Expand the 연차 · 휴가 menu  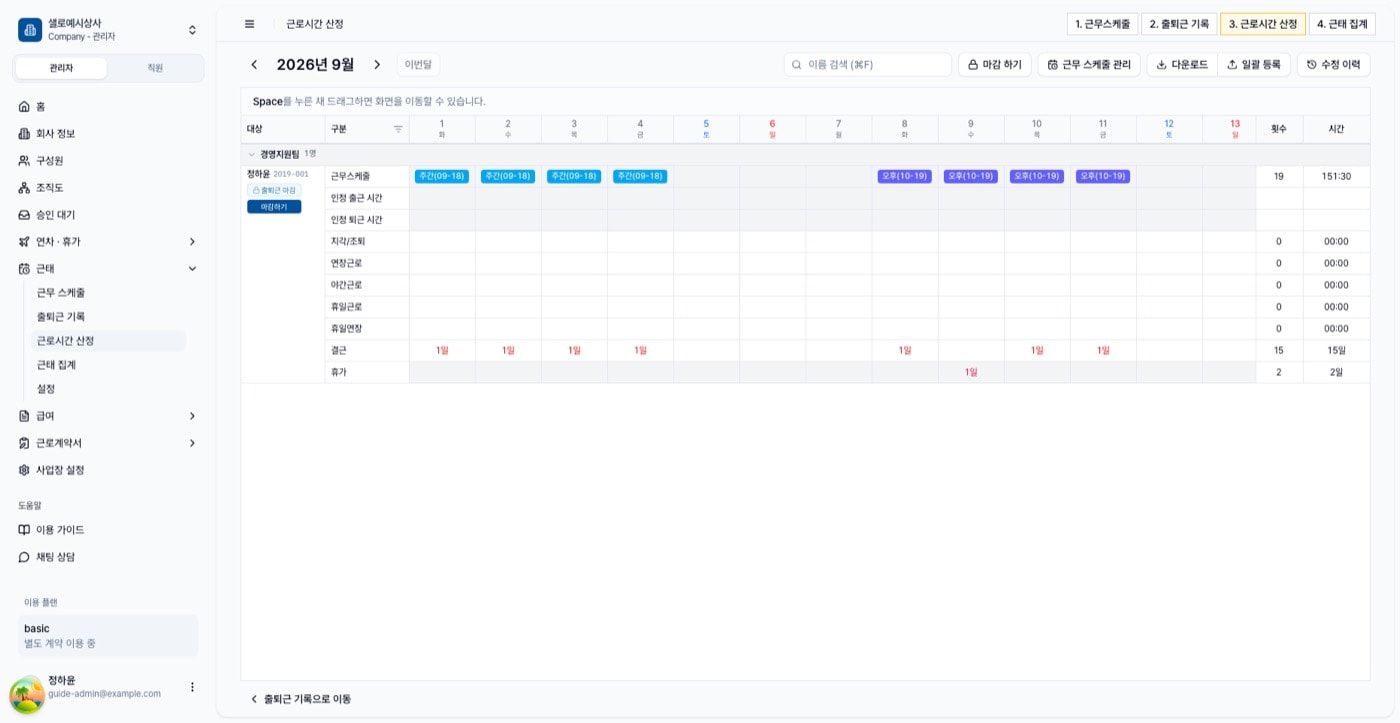coord(192,242)
